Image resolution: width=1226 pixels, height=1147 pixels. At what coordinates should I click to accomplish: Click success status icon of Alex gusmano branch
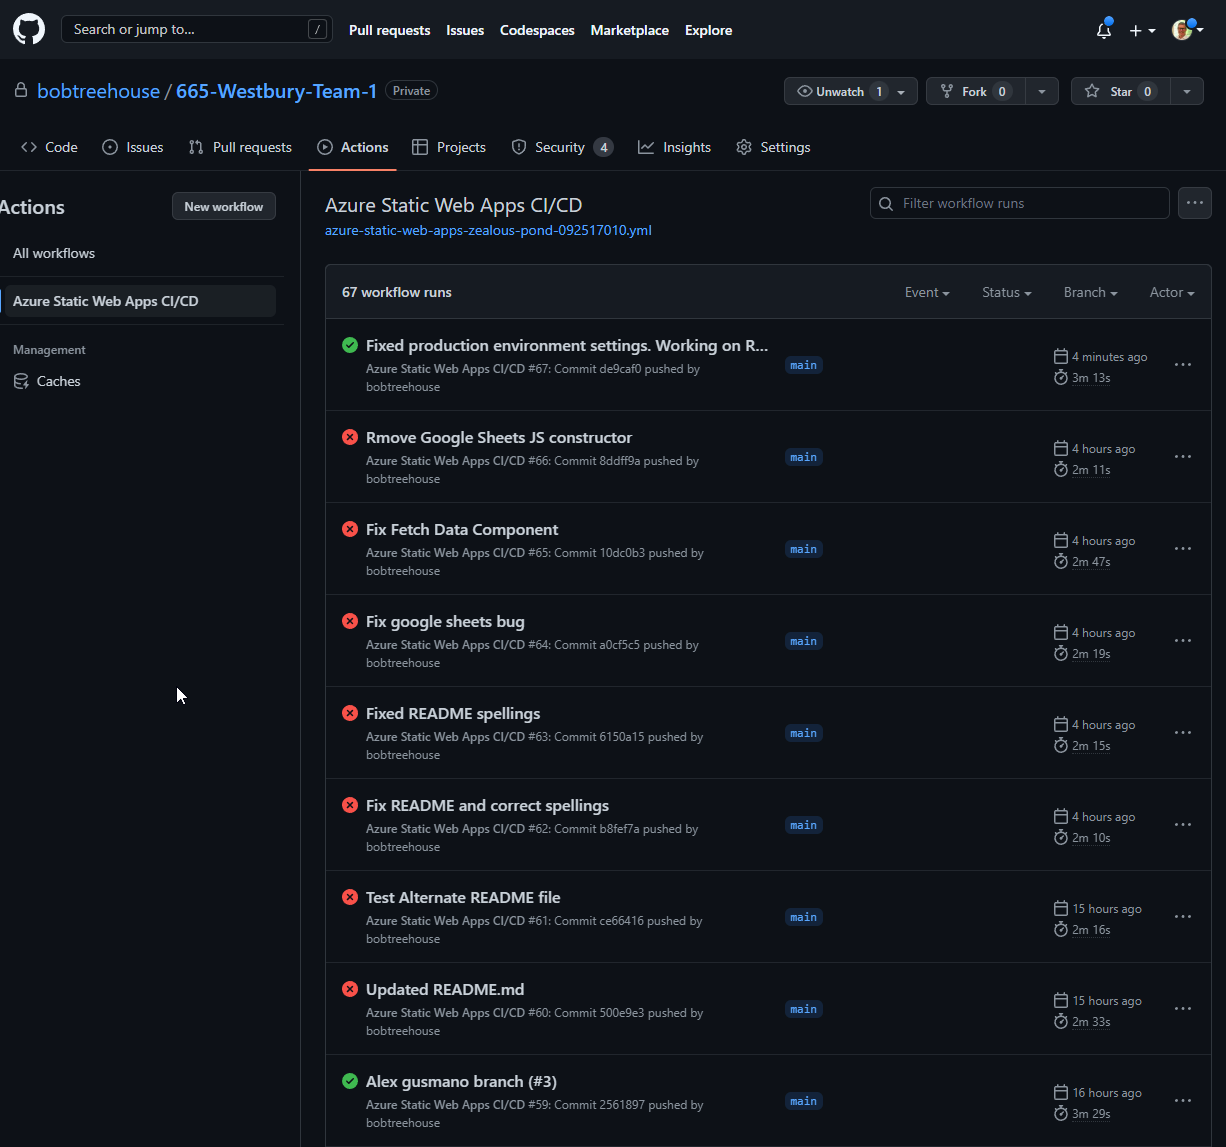[350, 1081]
